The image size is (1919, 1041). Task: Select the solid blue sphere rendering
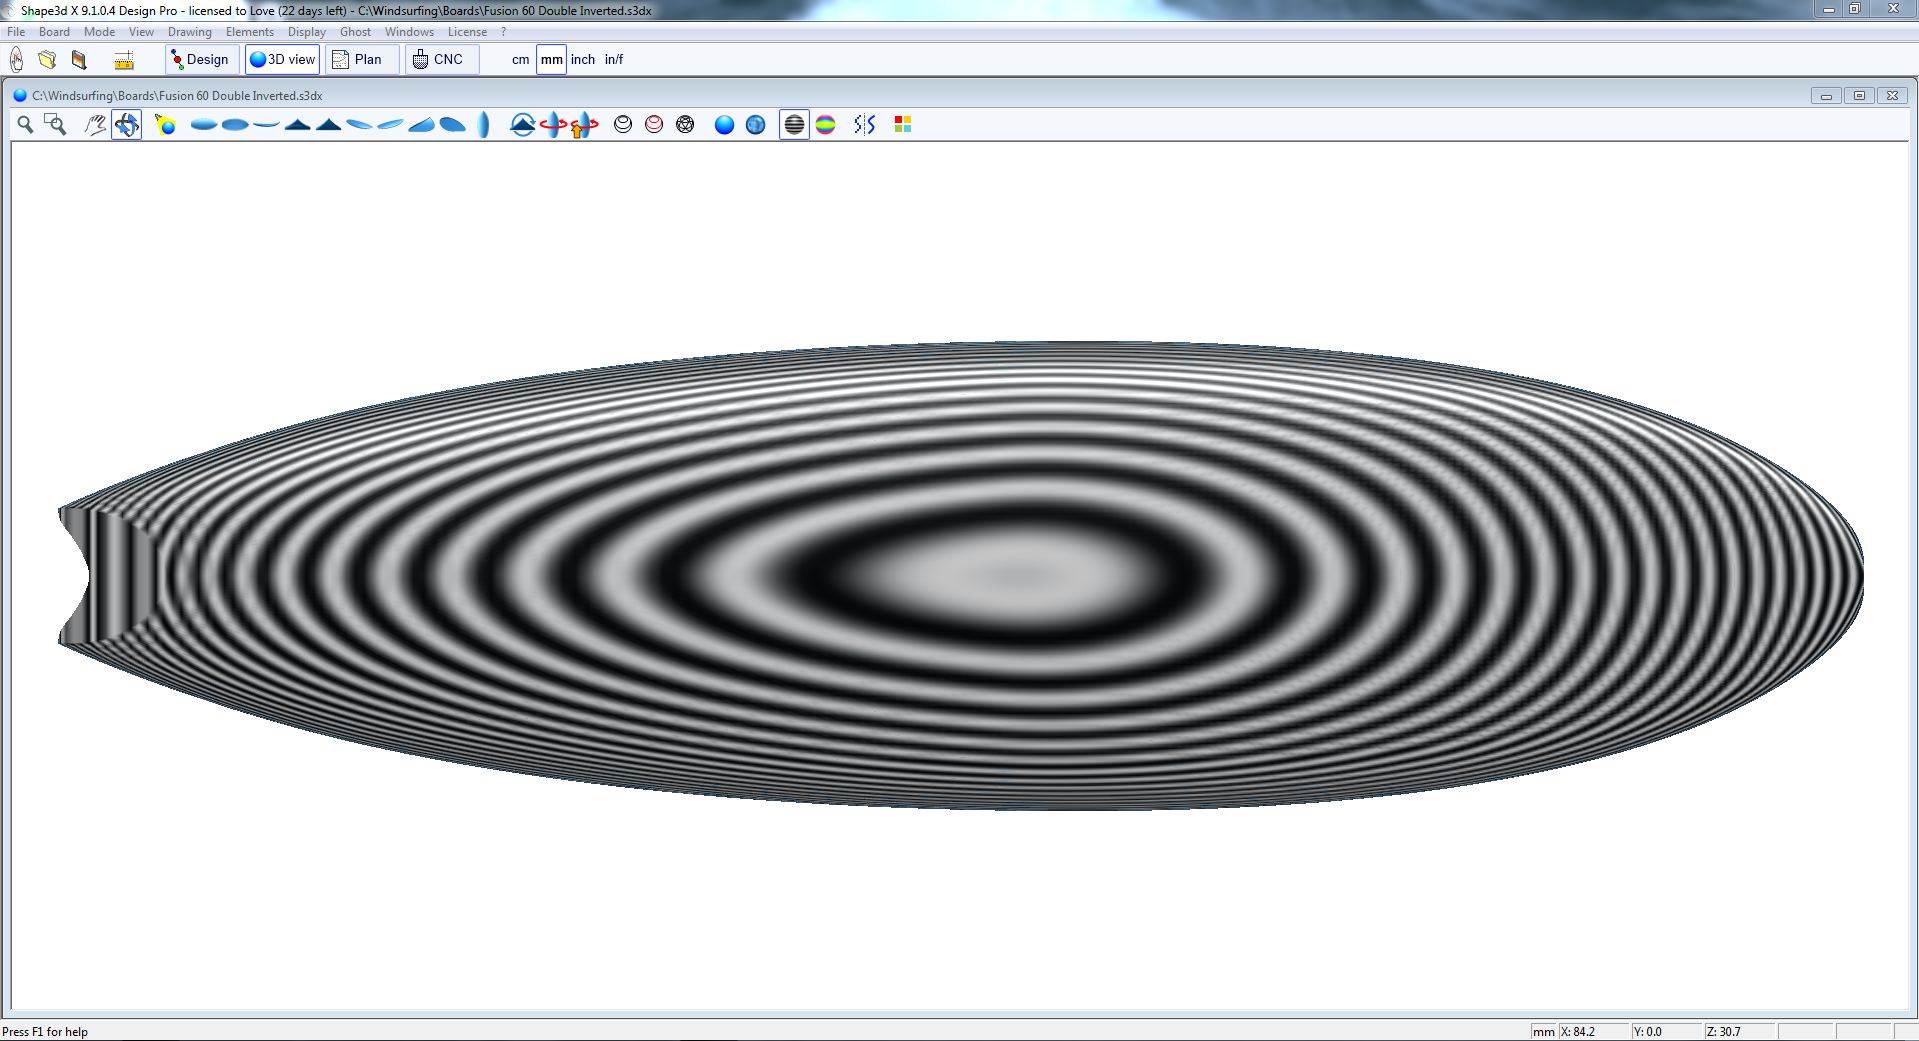tap(724, 125)
